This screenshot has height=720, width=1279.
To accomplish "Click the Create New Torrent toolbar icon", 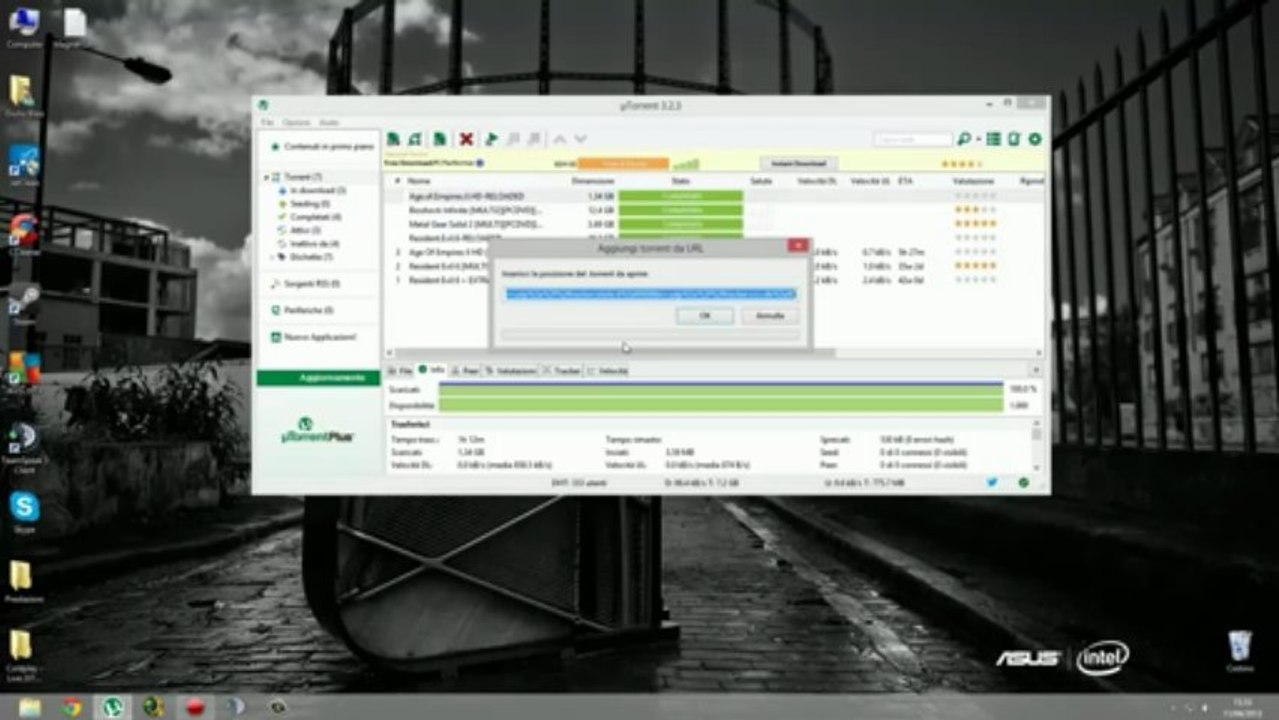I will pos(439,139).
